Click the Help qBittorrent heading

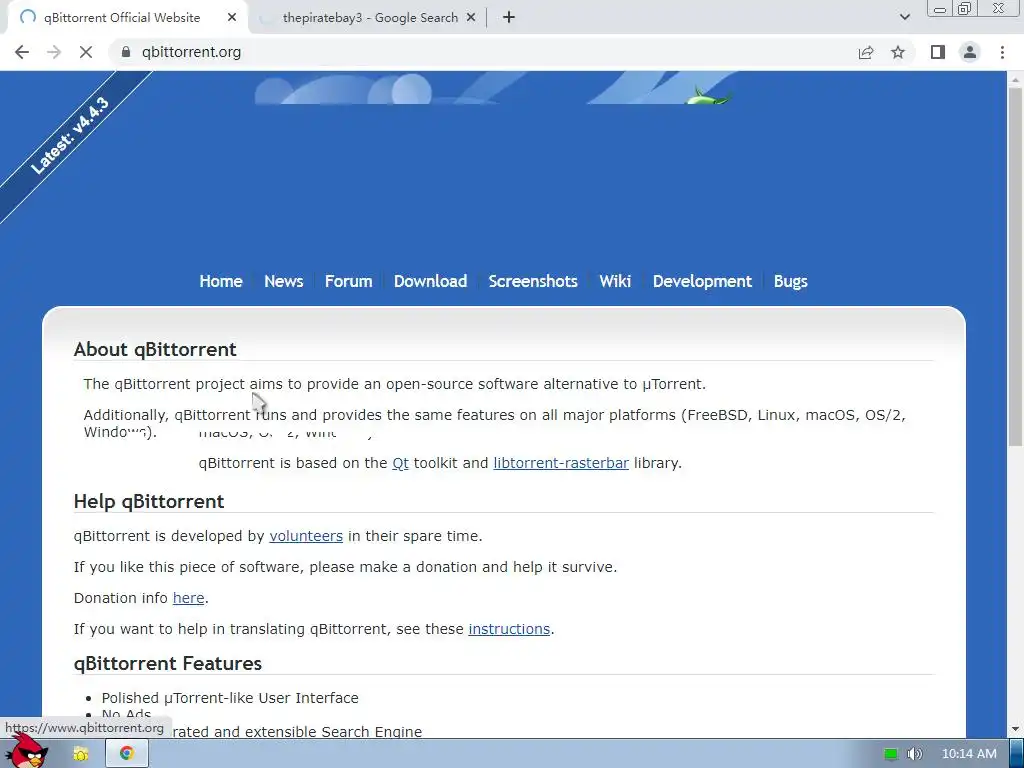tap(149, 502)
